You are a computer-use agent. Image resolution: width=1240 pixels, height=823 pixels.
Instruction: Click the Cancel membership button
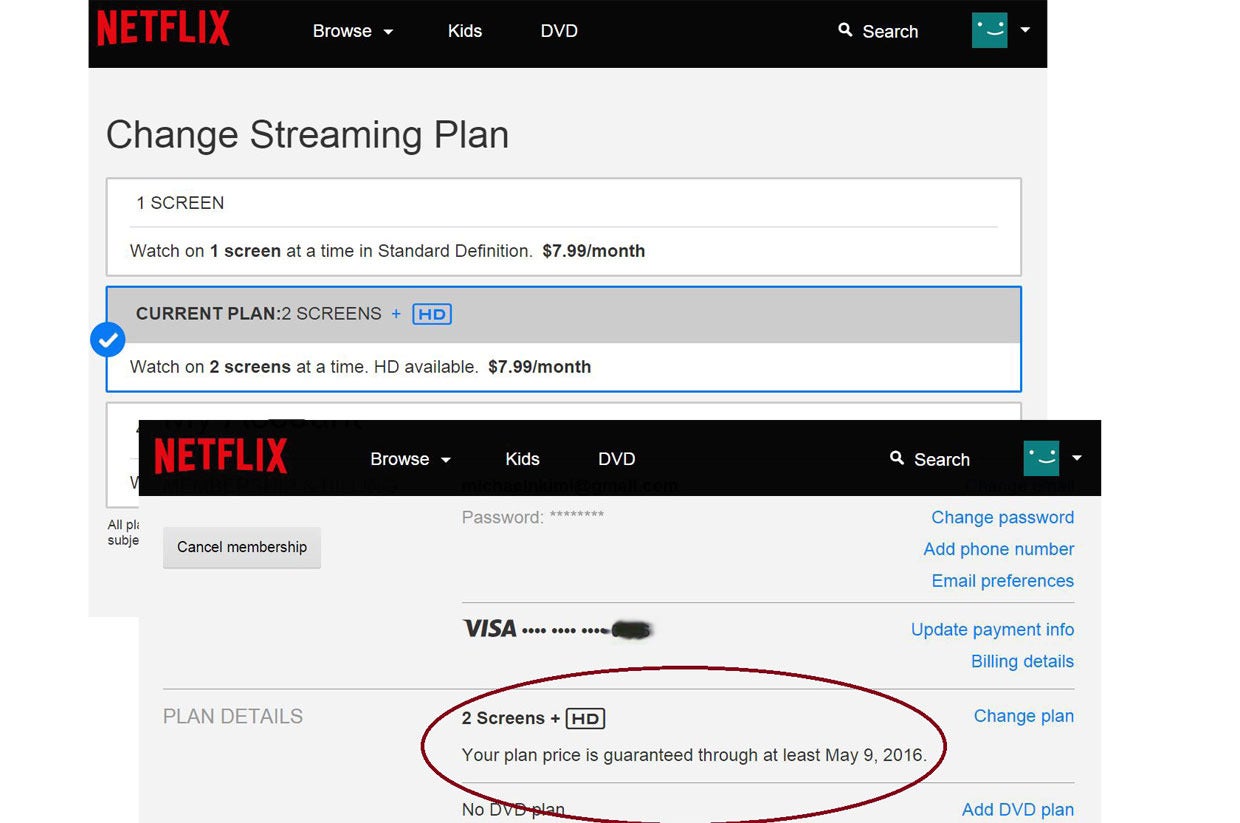point(242,547)
